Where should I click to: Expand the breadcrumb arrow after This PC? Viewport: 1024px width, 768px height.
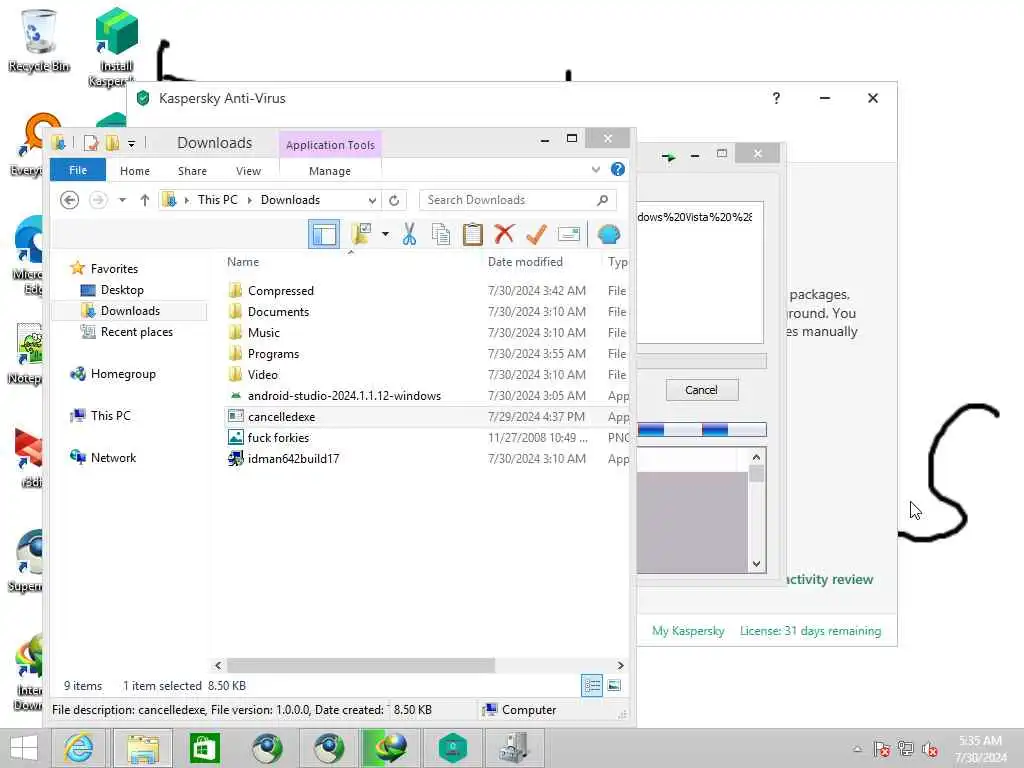coord(249,200)
